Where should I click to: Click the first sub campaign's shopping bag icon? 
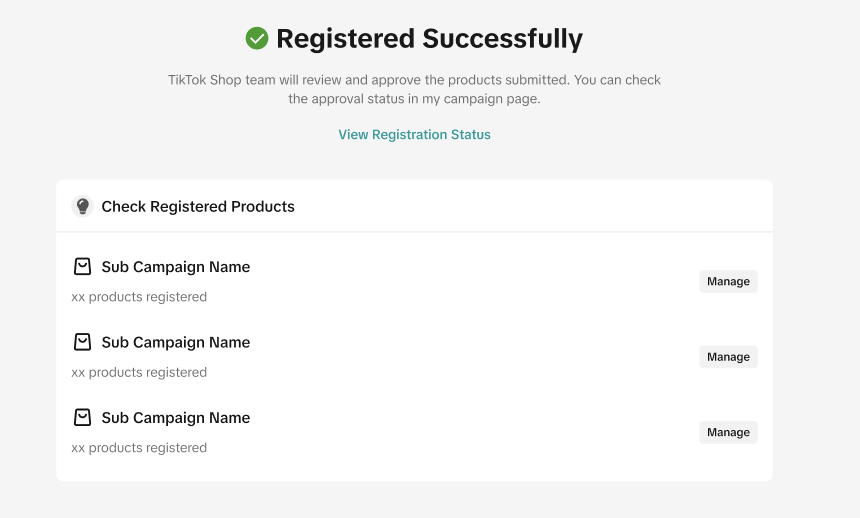pos(83,267)
